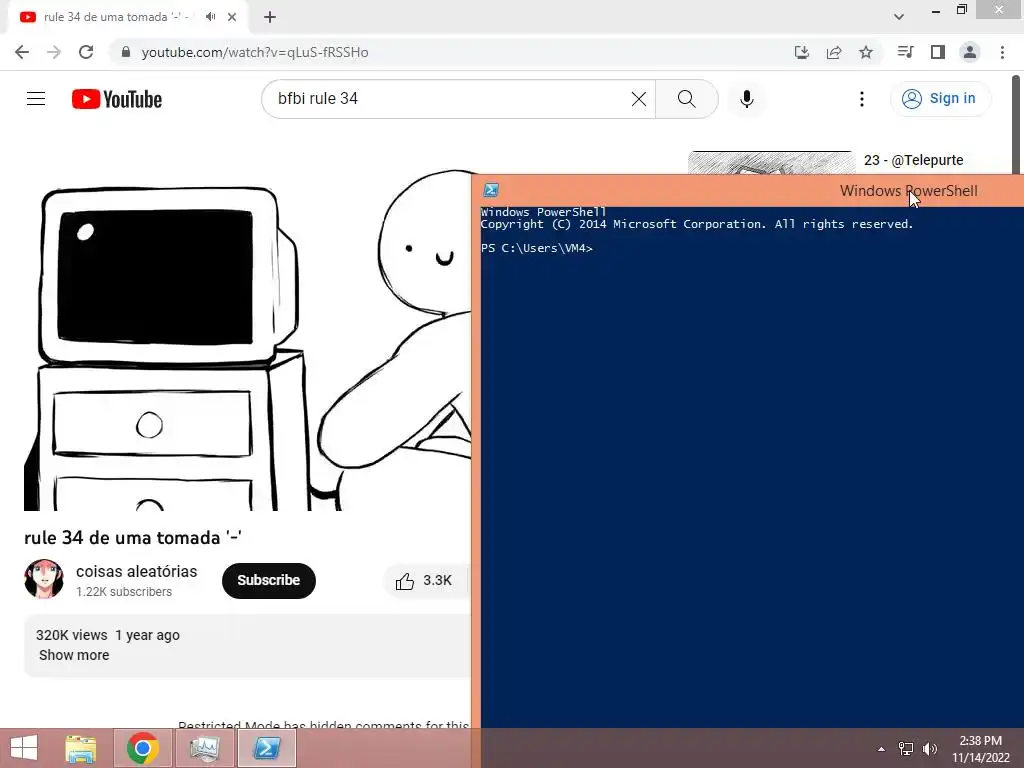This screenshot has height=768, width=1024.
Task: Open the Chrome profile avatar
Action: point(970,52)
